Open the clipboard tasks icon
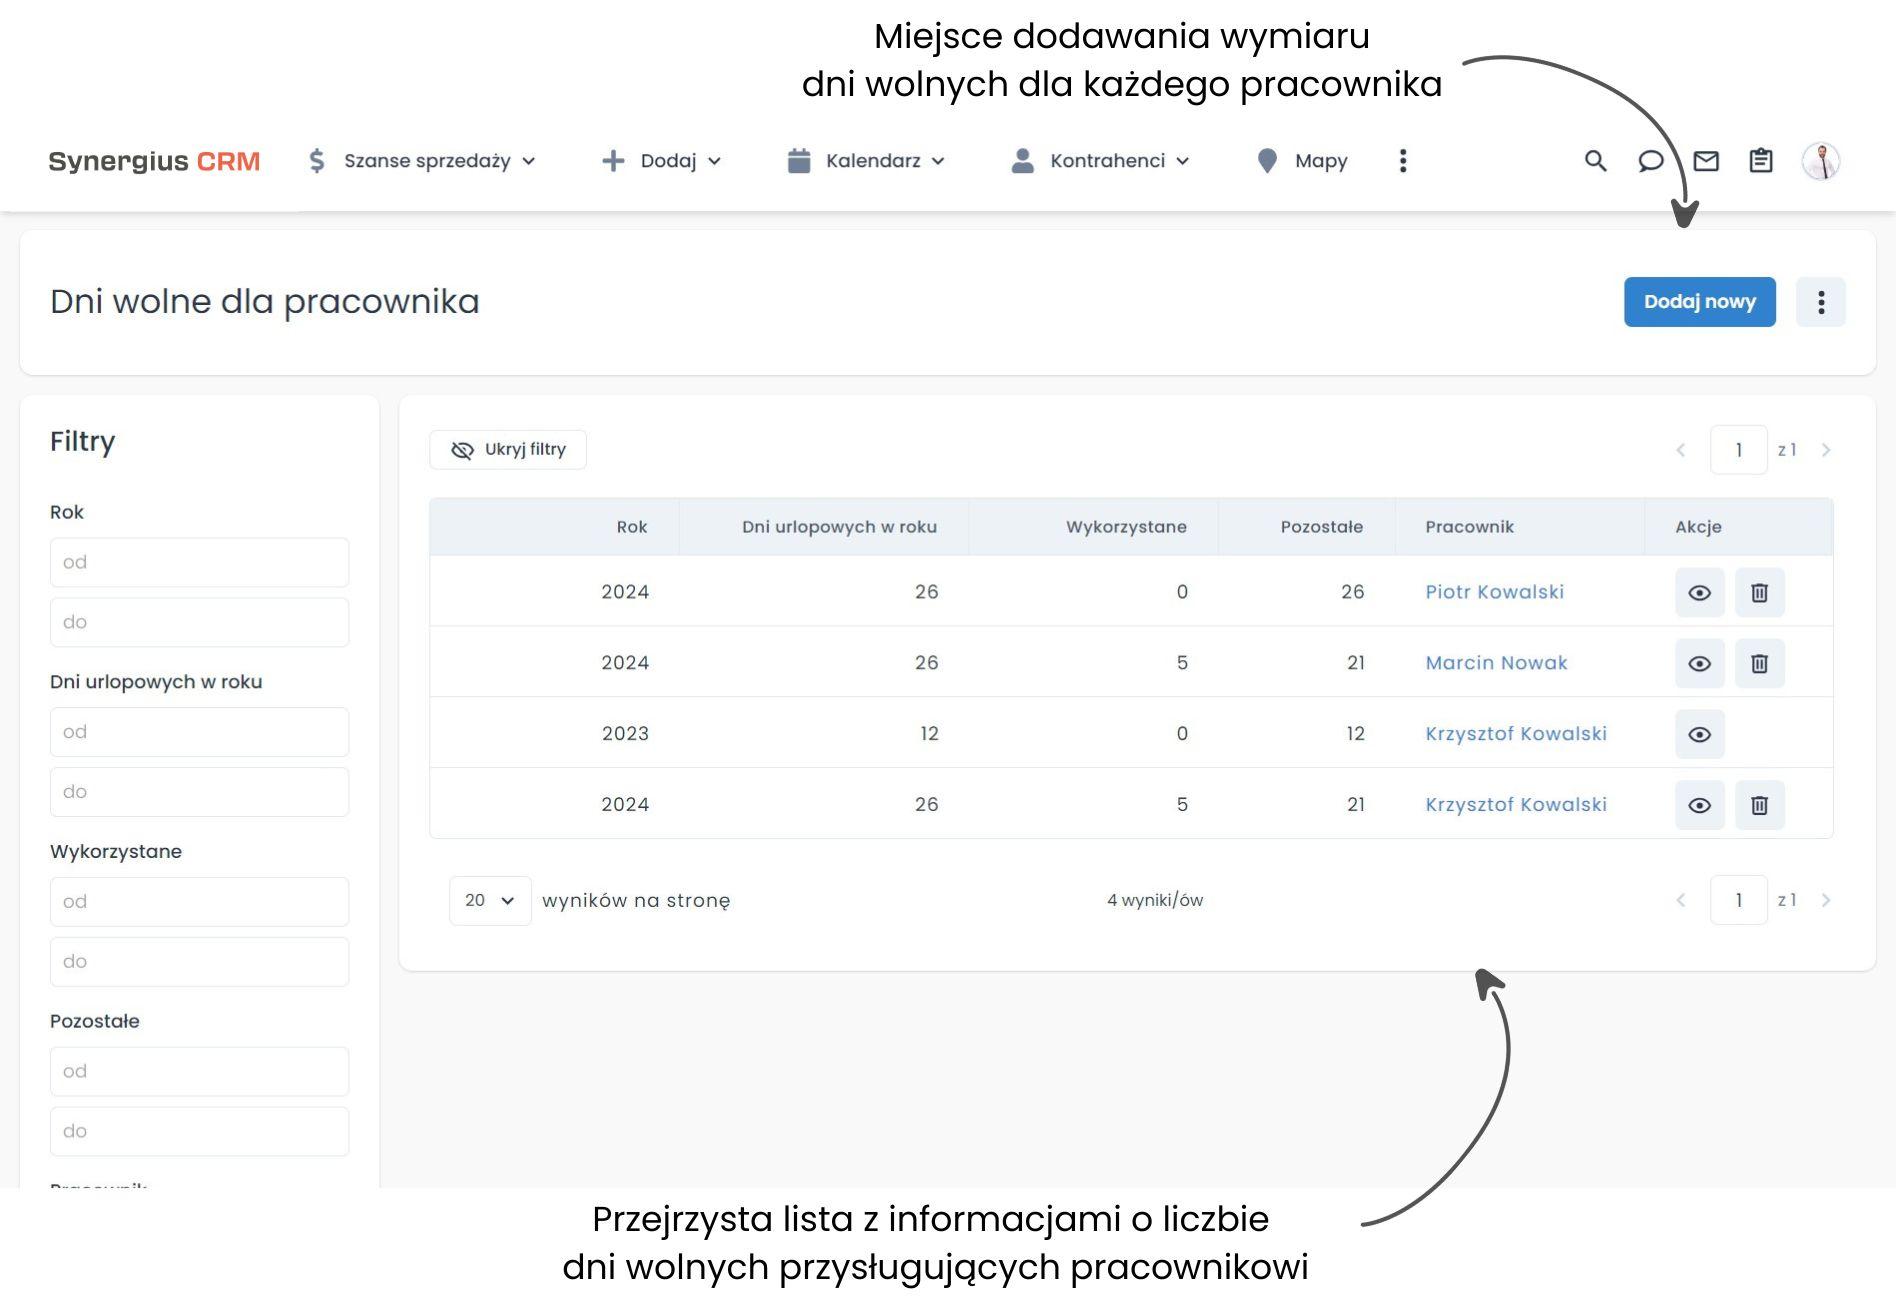 click(x=1760, y=161)
